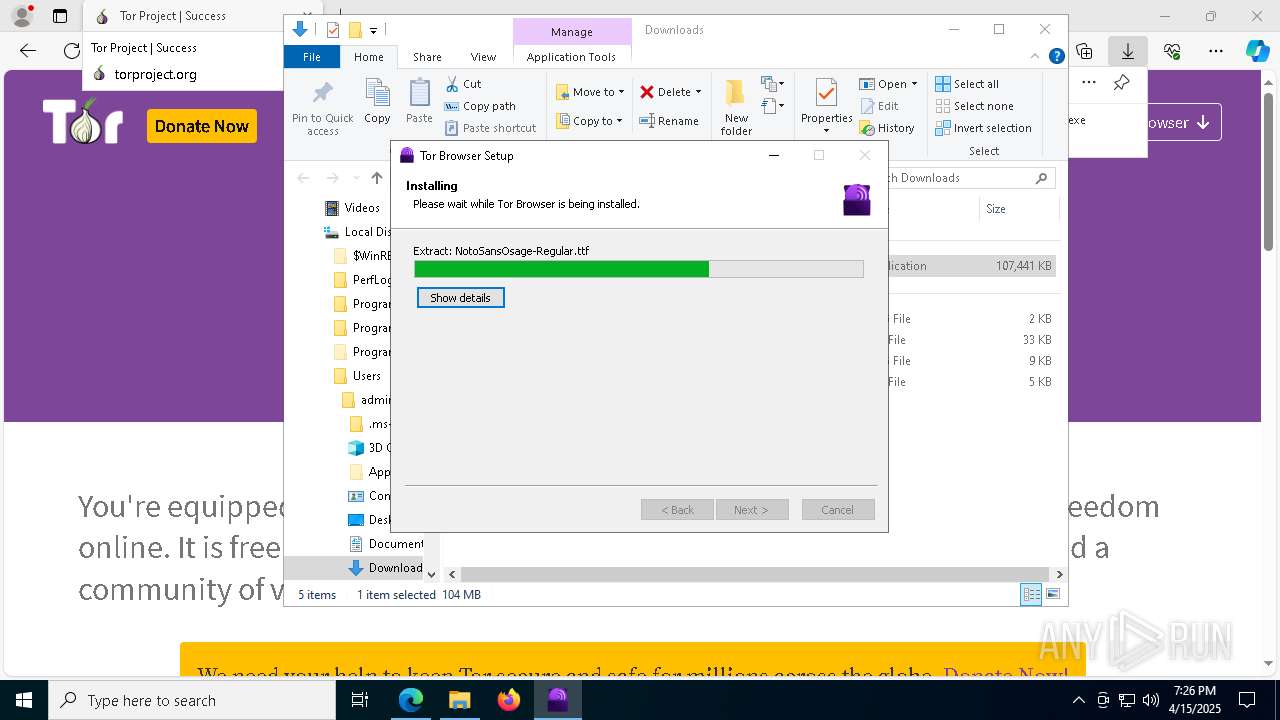1280x720 pixels.
Task: Click the Up directory arrow
Action: pyautogui.click(x=377, y=178)
